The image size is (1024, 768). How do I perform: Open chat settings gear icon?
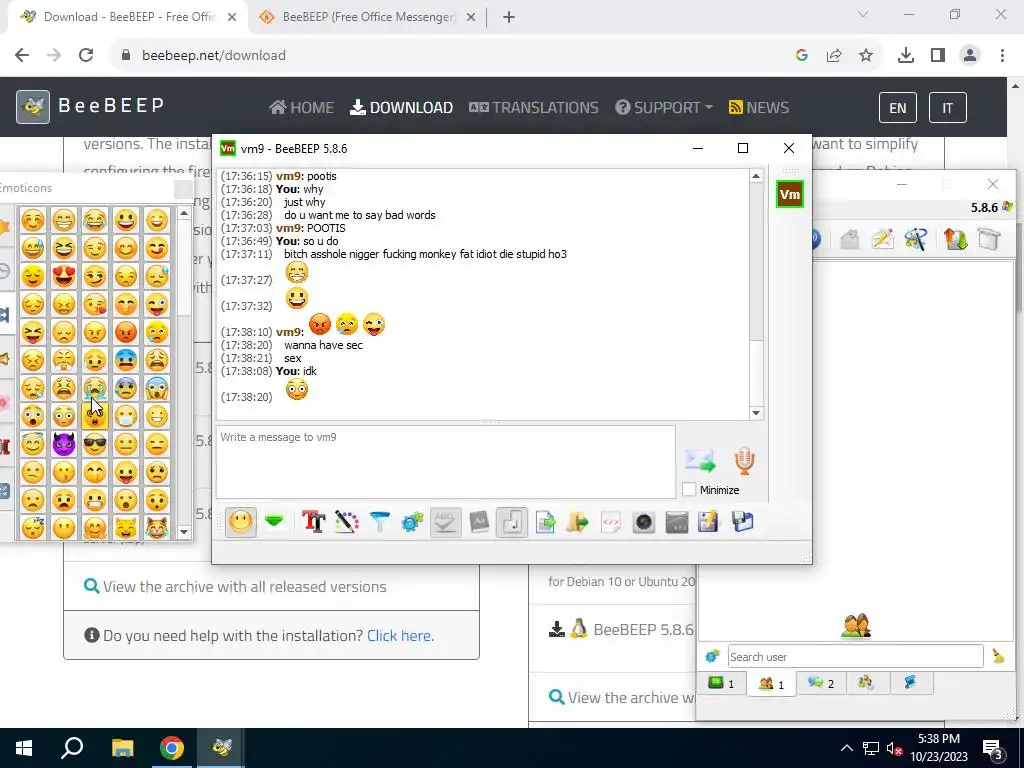pos(412,522)
